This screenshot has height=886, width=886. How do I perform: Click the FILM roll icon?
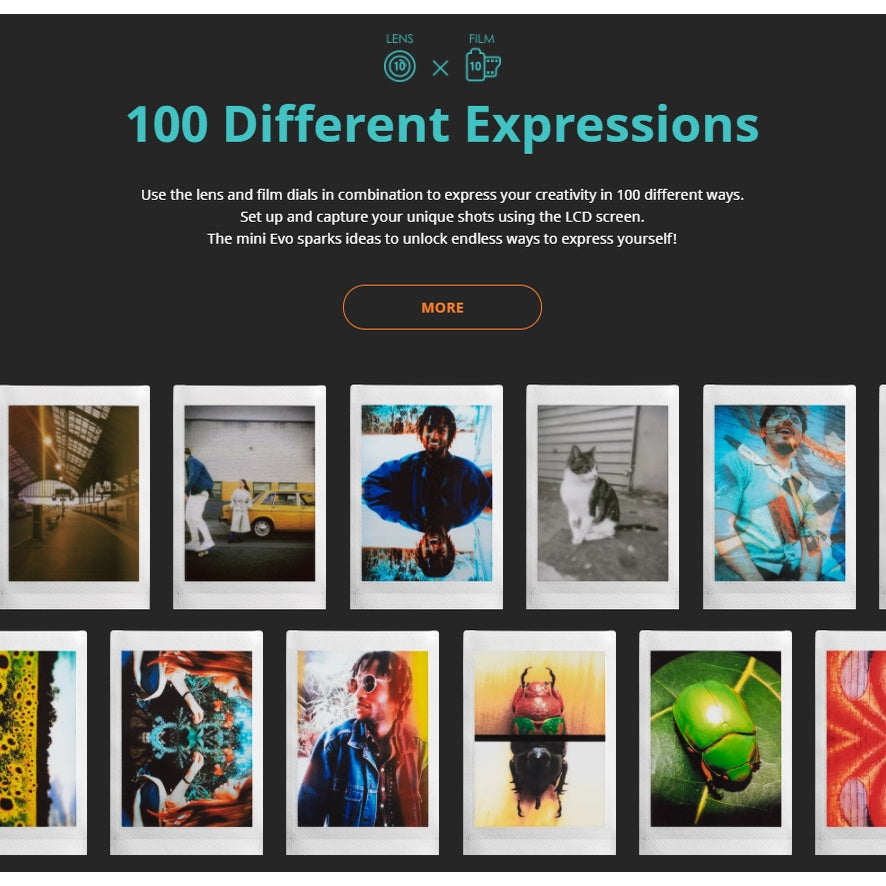coord(483,65)
